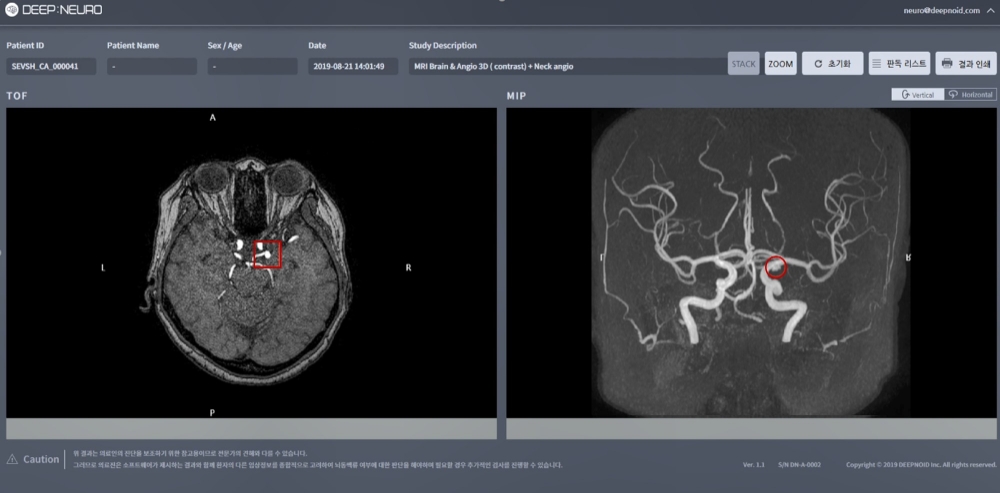Click the horizontal rotation icon above MIP

954,94
